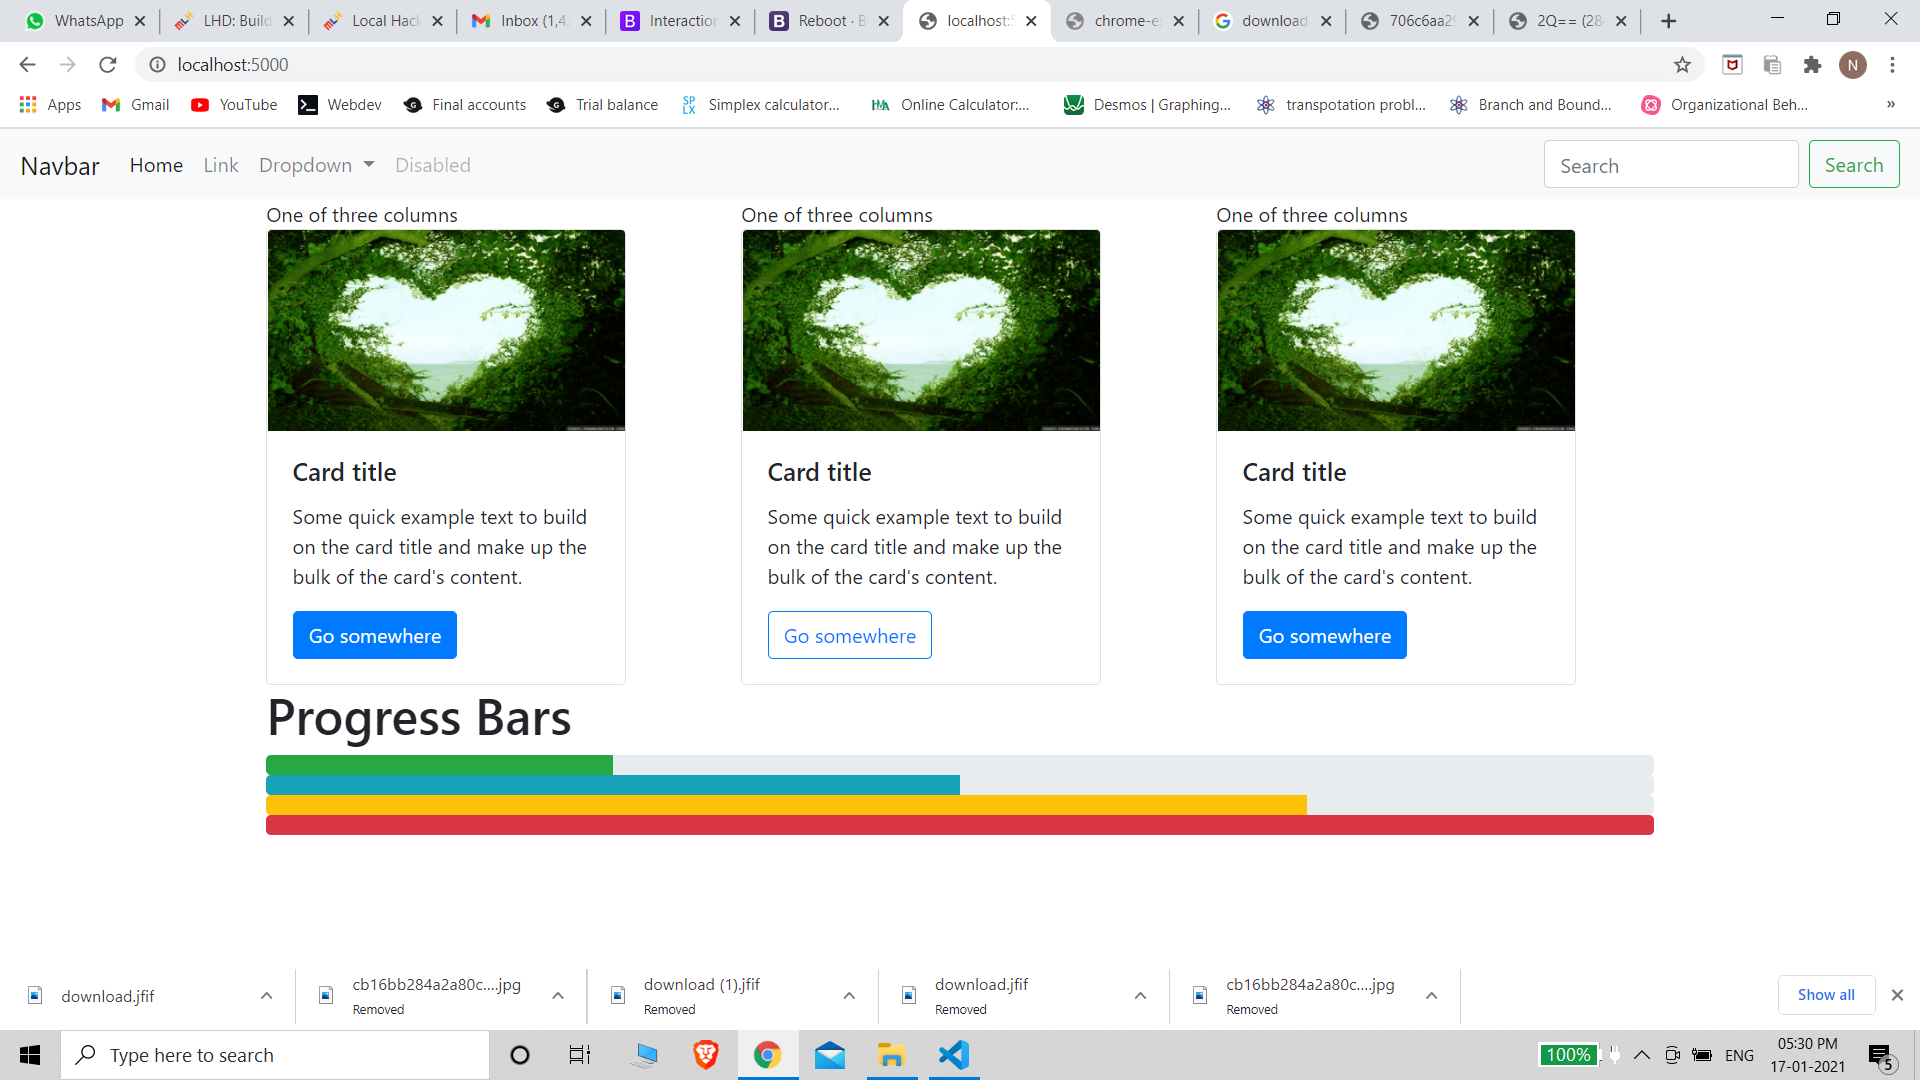Expand the Navbar Dropdown menu
Viewport: 1920px width, 1080px height.
[x=316, y=165]
